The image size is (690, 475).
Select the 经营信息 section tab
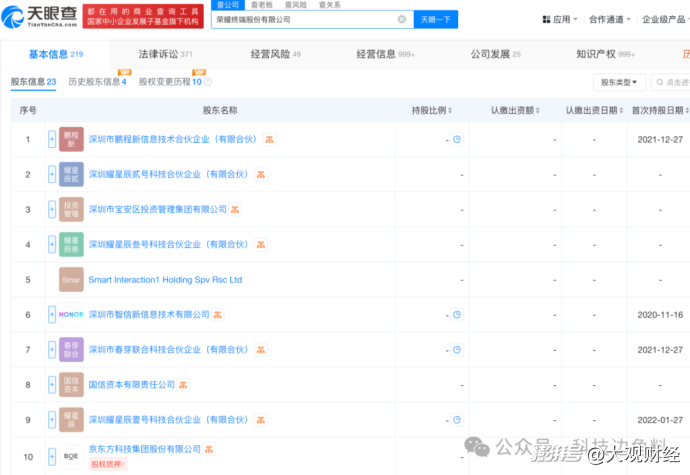pyautogui.click(x=385, y=54)
